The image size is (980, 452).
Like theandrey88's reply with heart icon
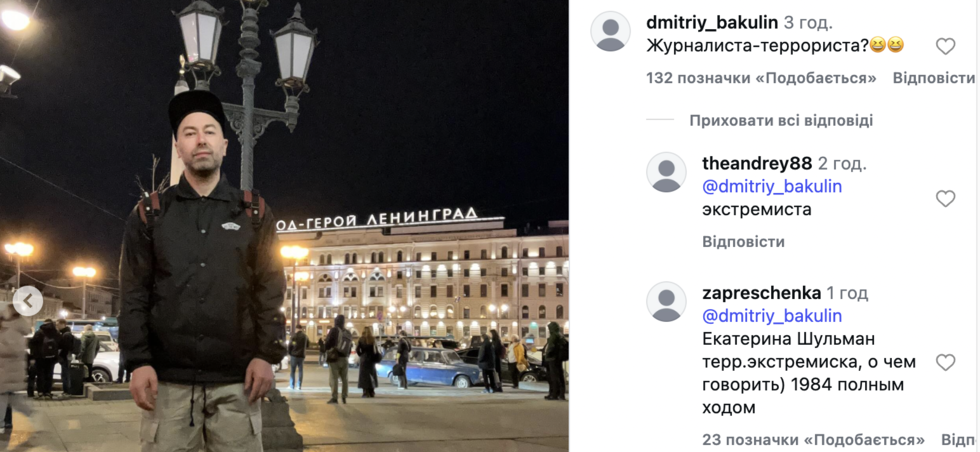click(945, 199)
